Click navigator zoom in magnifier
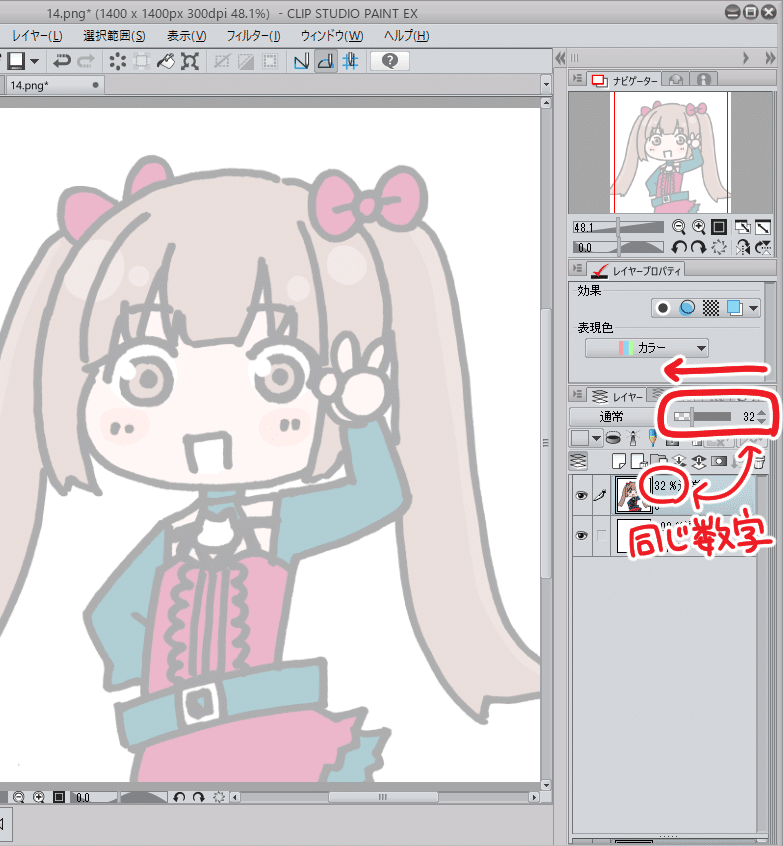 coord(698,227)
